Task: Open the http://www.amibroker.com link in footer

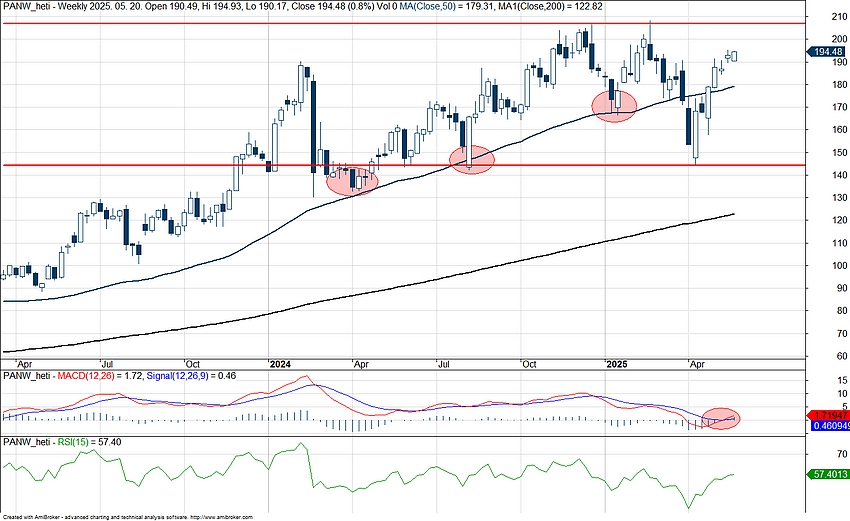Action: [x=222, y=518]
